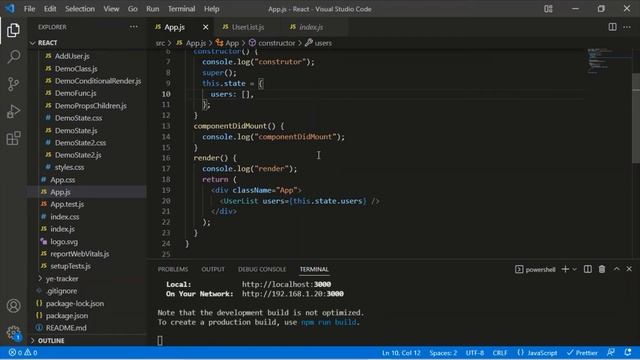640x360 pixels.
Task: Open Run and Debug view icon
Action: [x=13, y=111]
